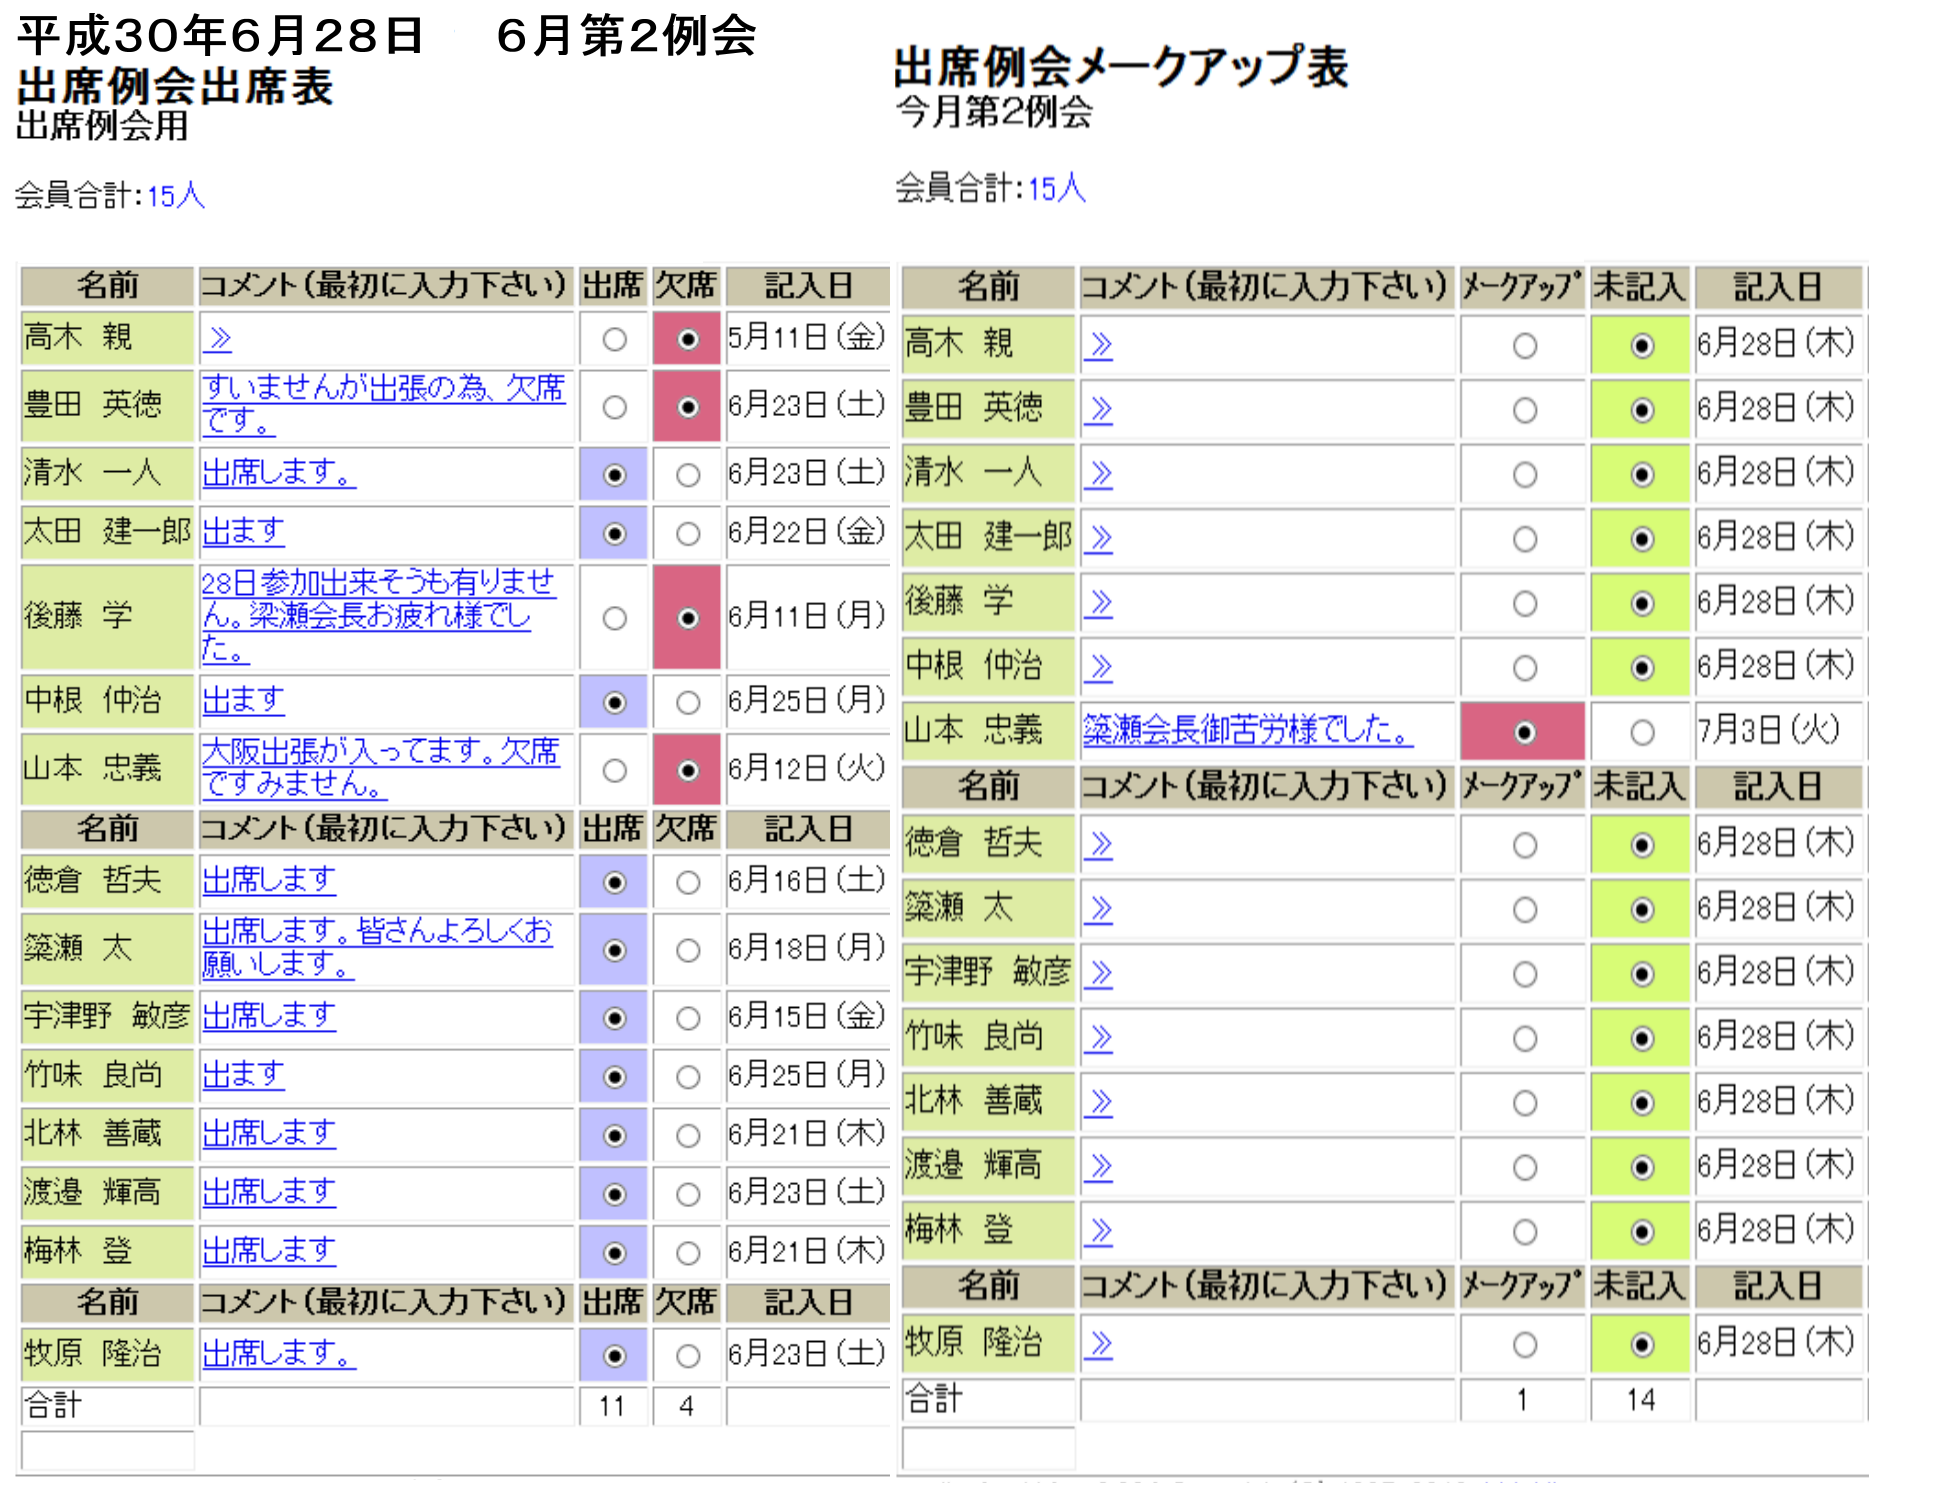Click attendance total value 11
The width and height of the screenshot is (1950, 1500).
pyautogui.click(x=612, y=1406)
